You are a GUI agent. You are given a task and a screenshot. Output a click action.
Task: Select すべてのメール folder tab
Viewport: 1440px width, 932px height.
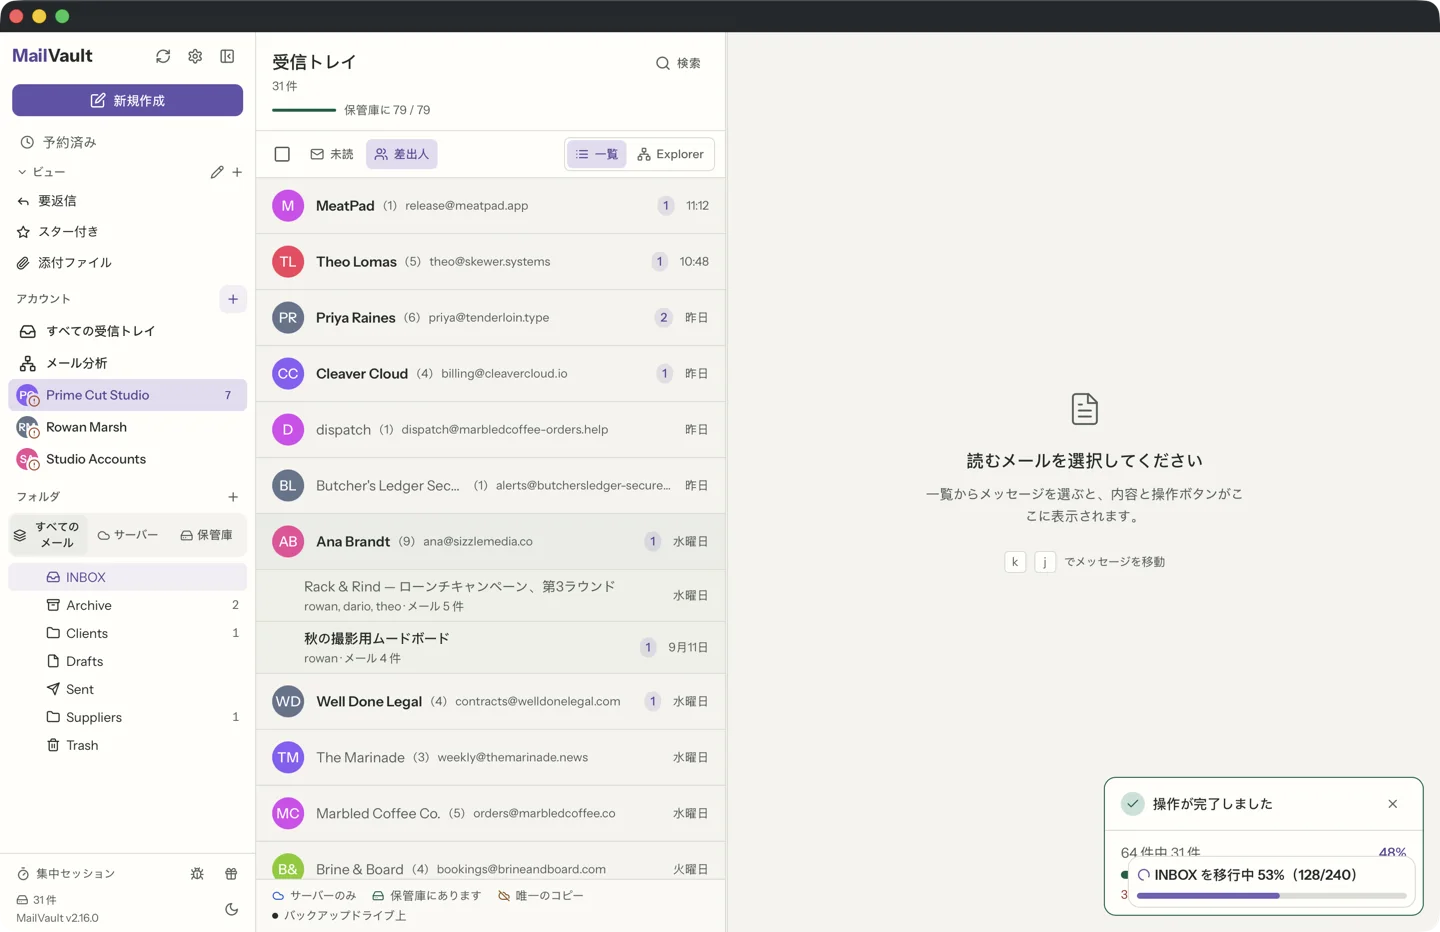point(47,535)
